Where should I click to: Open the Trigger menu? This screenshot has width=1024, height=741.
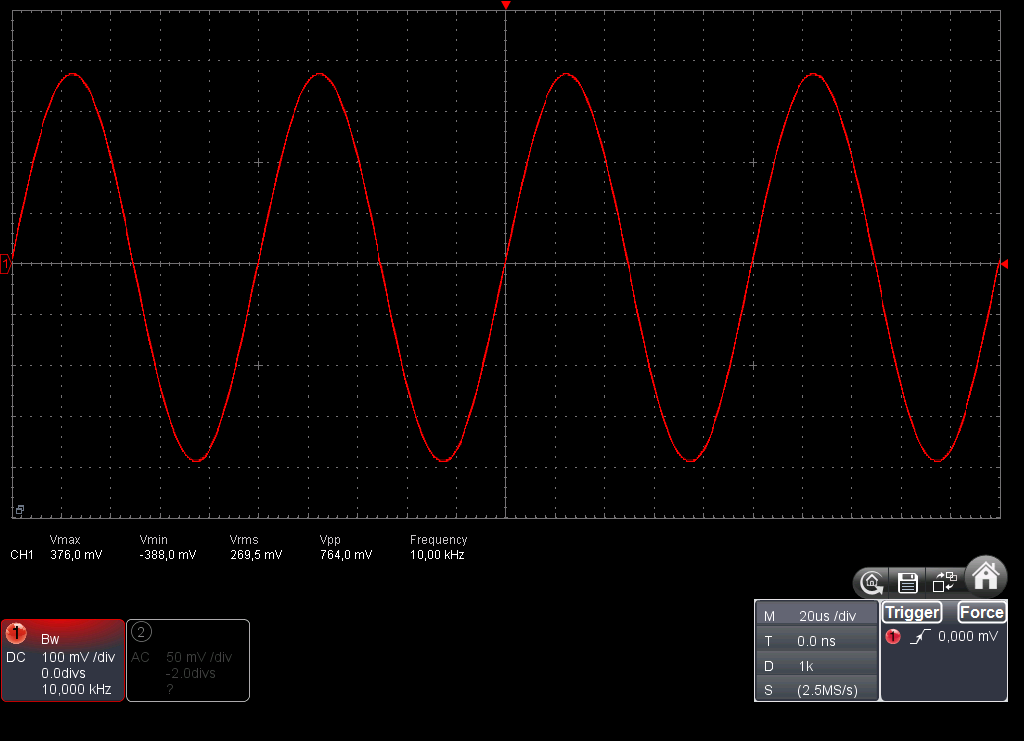point(911,612)
